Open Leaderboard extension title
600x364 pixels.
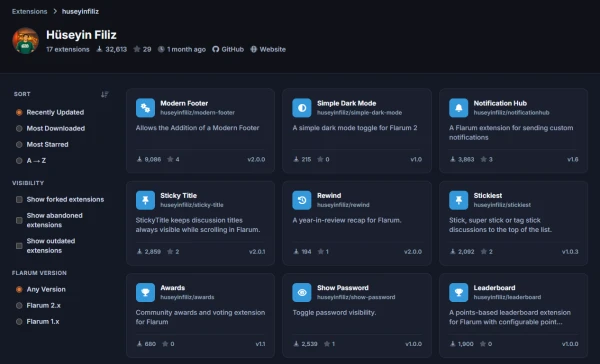pyautogui.click(x=494, y=288)
